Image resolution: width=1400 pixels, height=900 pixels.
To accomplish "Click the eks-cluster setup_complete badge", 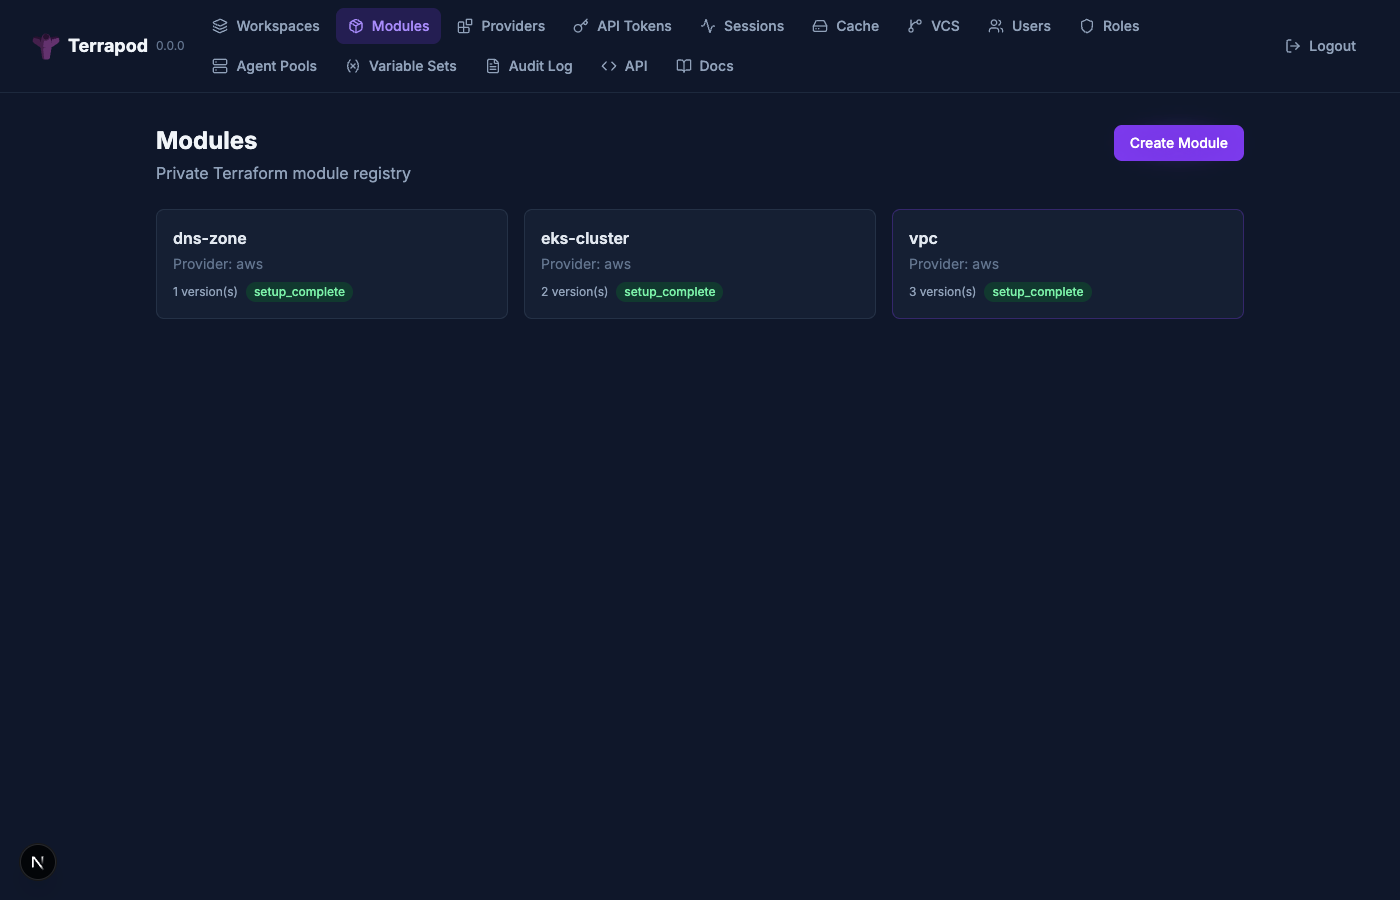I will point(670,292).
